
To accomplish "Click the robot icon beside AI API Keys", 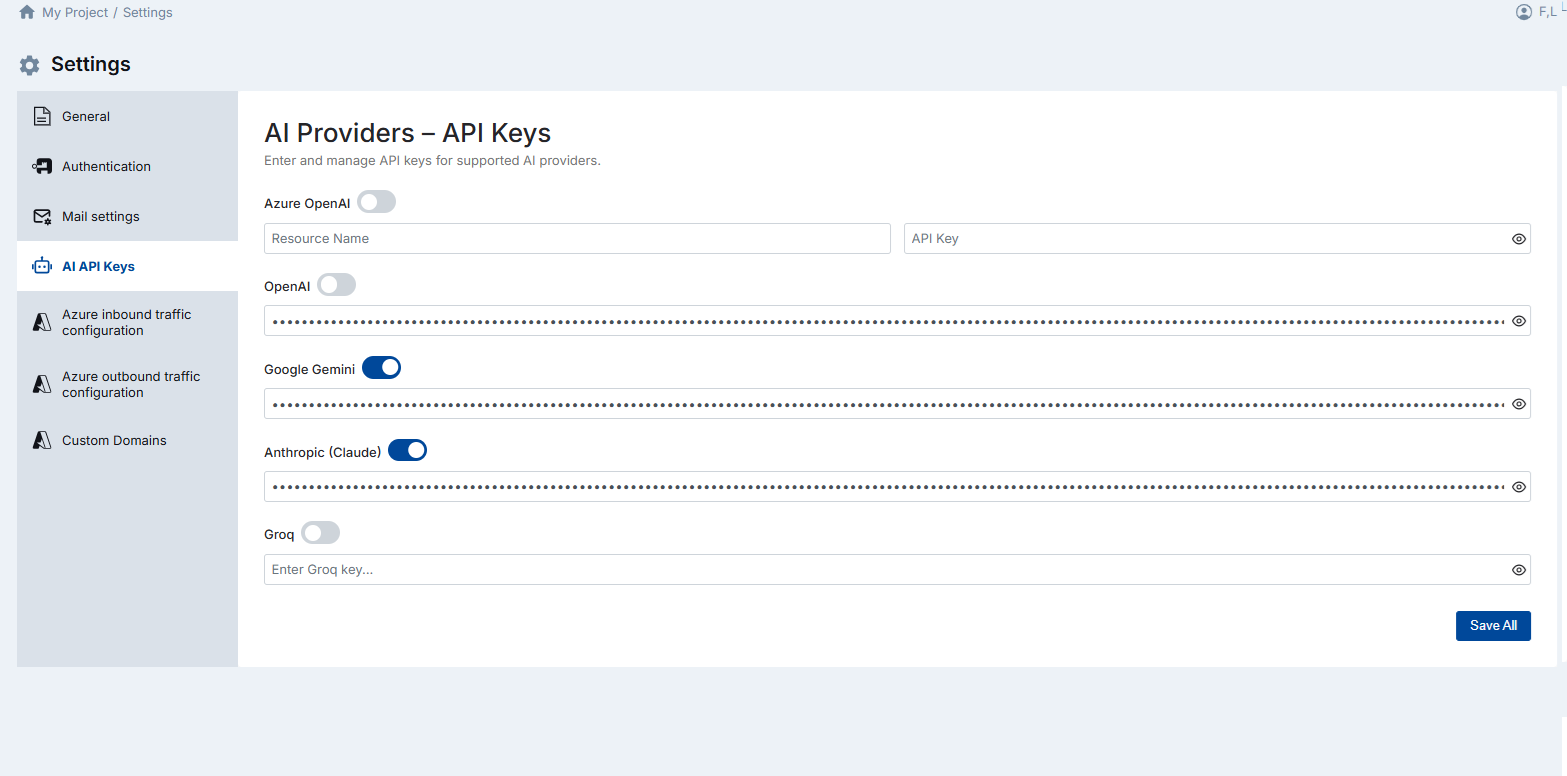I will (41, 266).
